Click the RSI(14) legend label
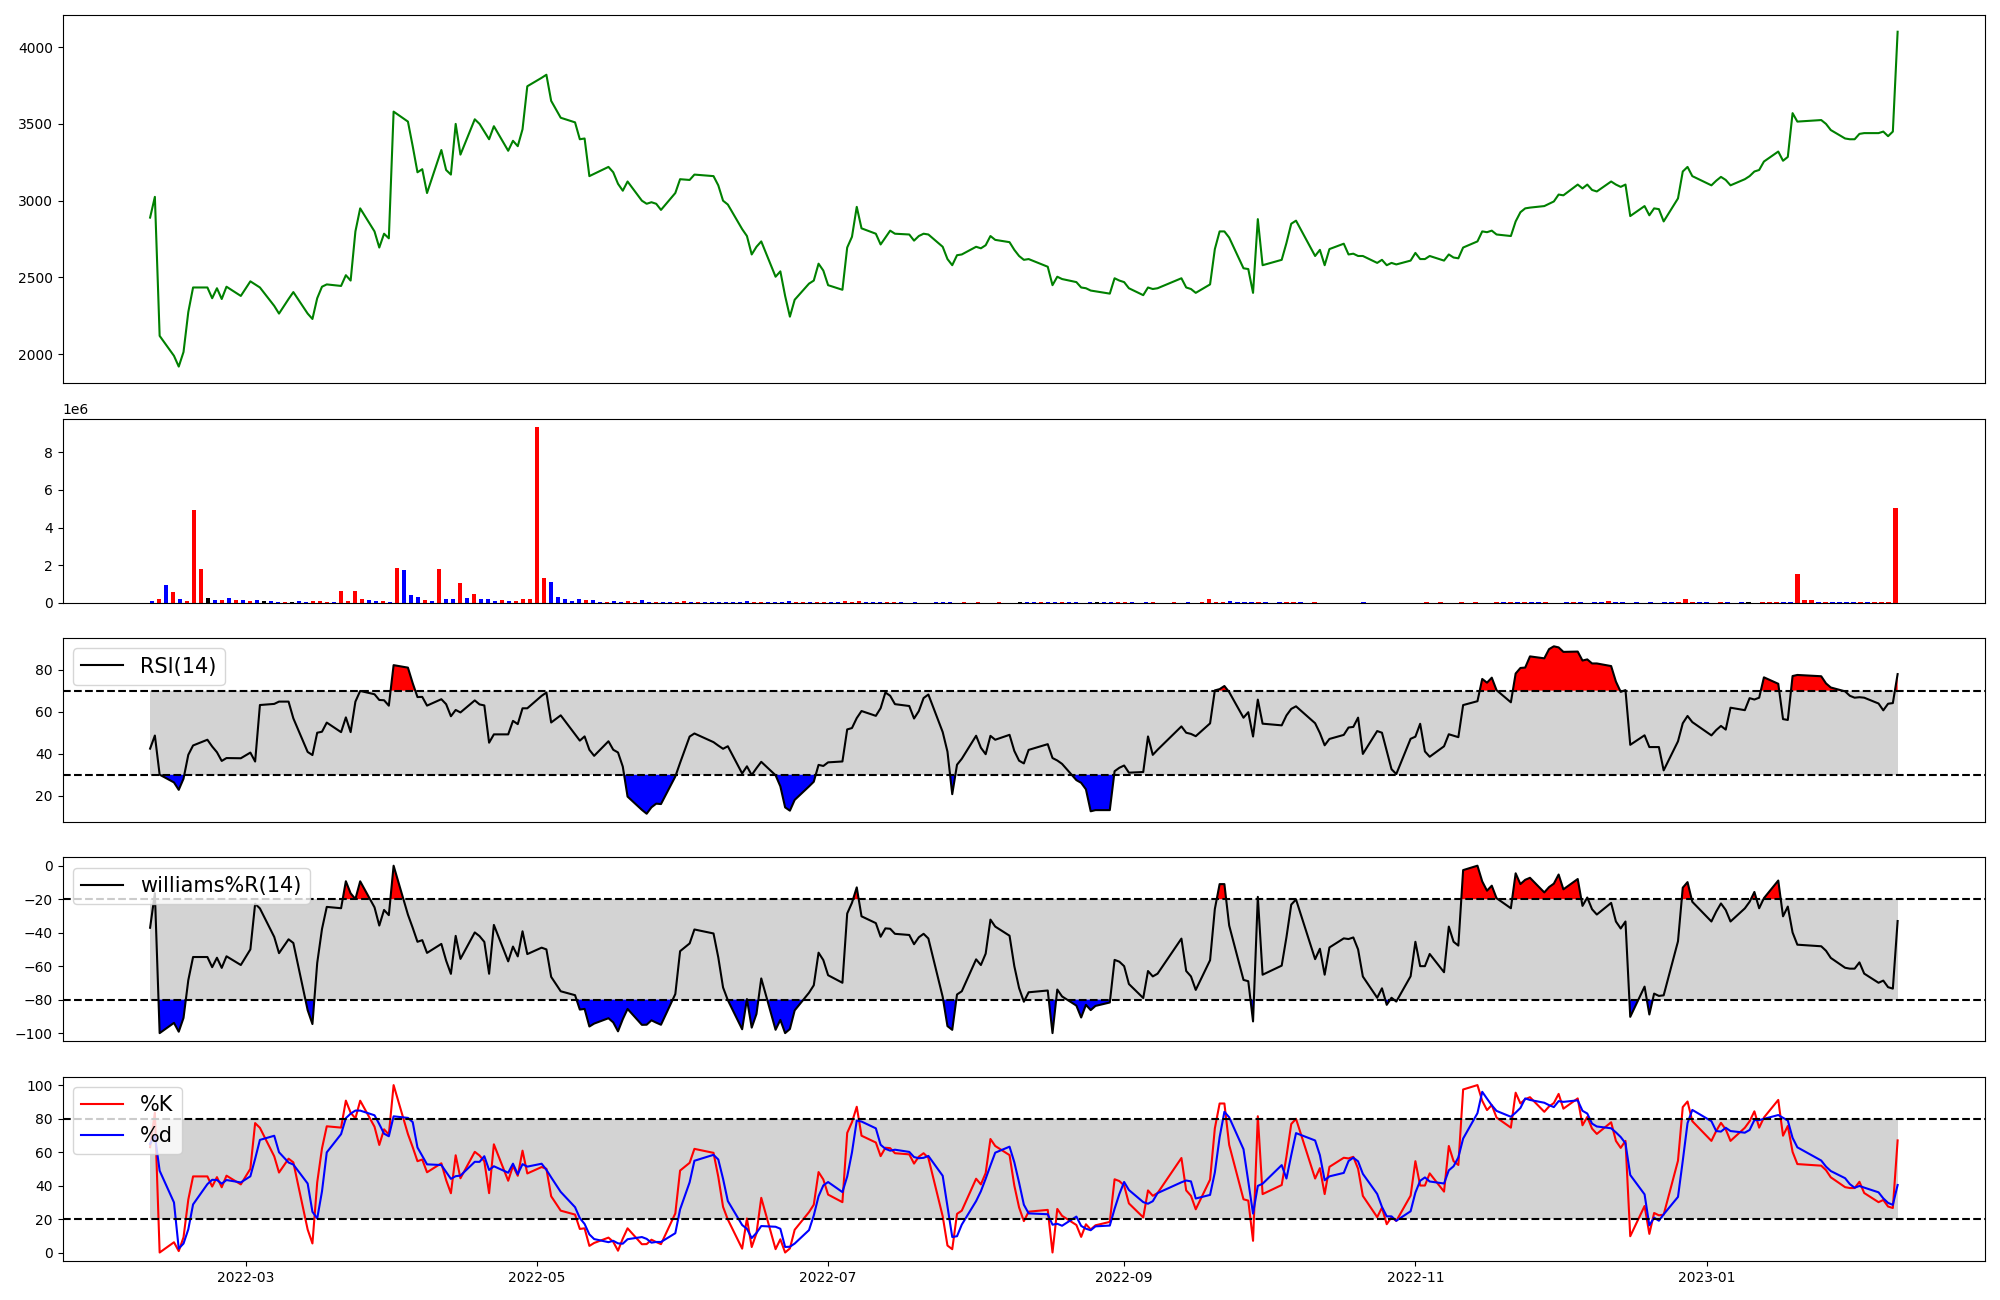This screenshot has width=2000, height=1300. [177, 666]
